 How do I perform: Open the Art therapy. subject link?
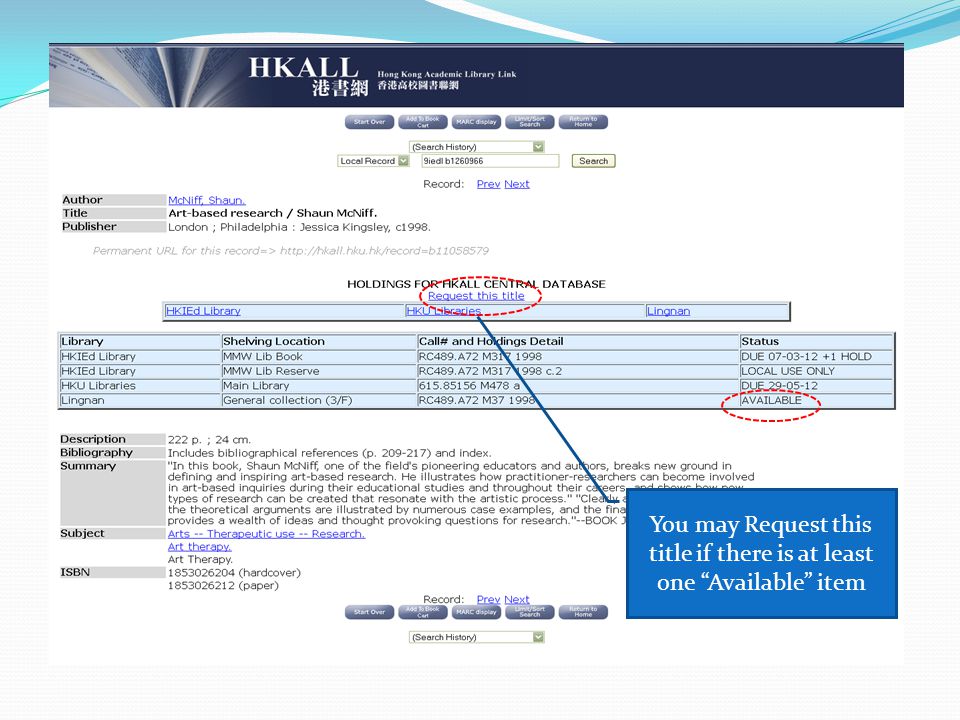(200, 547)
